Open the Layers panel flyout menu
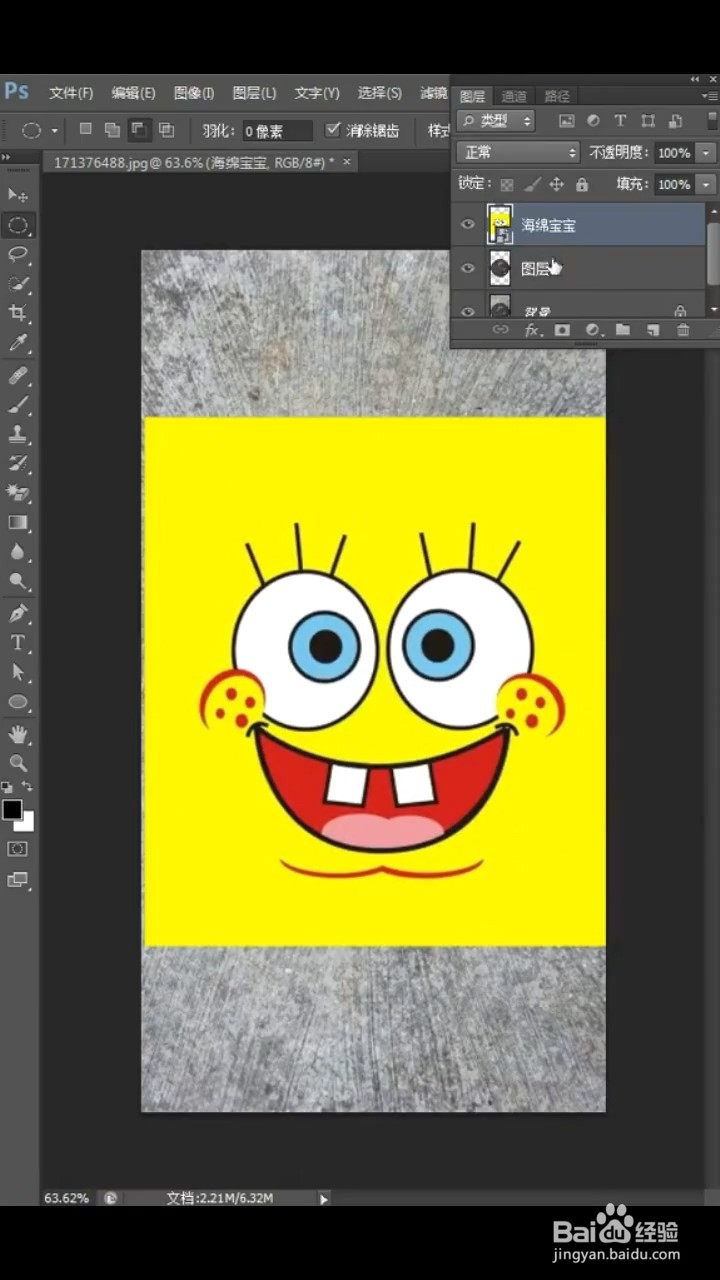Viewport: 720px width, 1280px height. (x=709, y=97)
